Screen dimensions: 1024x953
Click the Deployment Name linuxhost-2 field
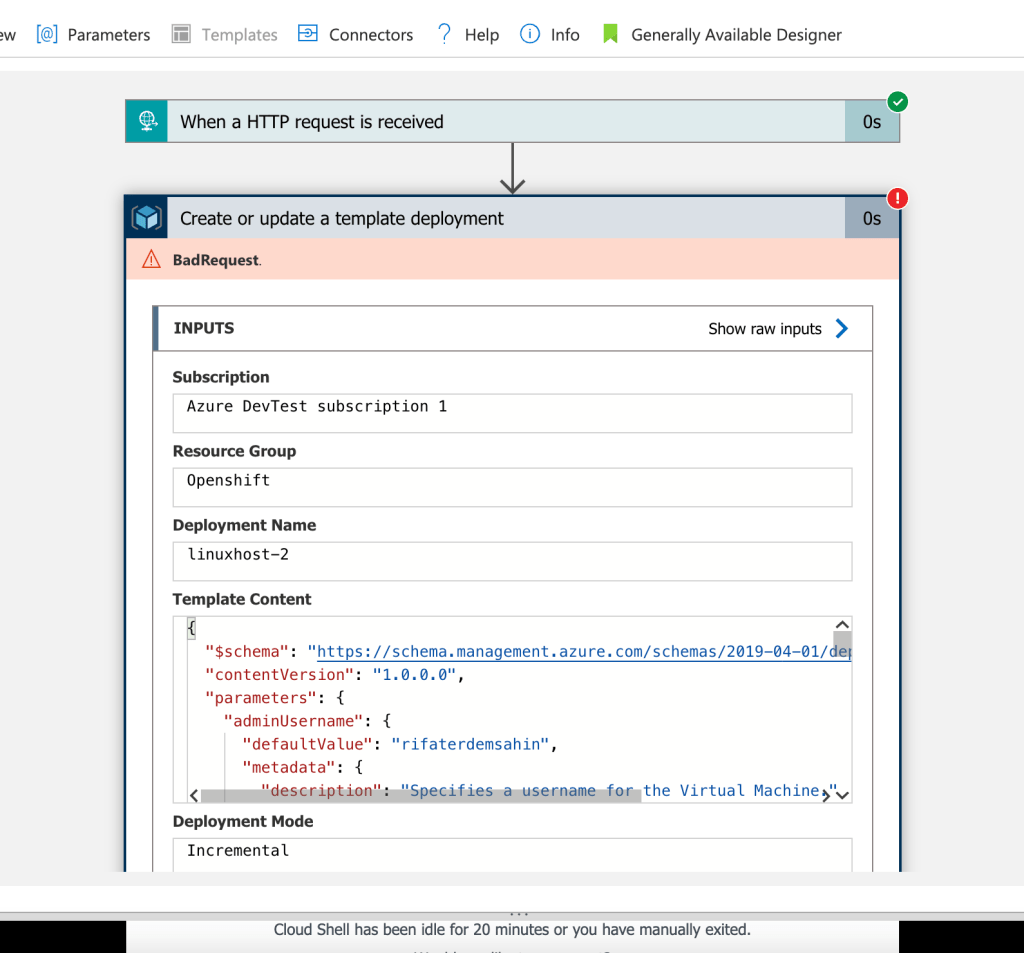point(513,560)
